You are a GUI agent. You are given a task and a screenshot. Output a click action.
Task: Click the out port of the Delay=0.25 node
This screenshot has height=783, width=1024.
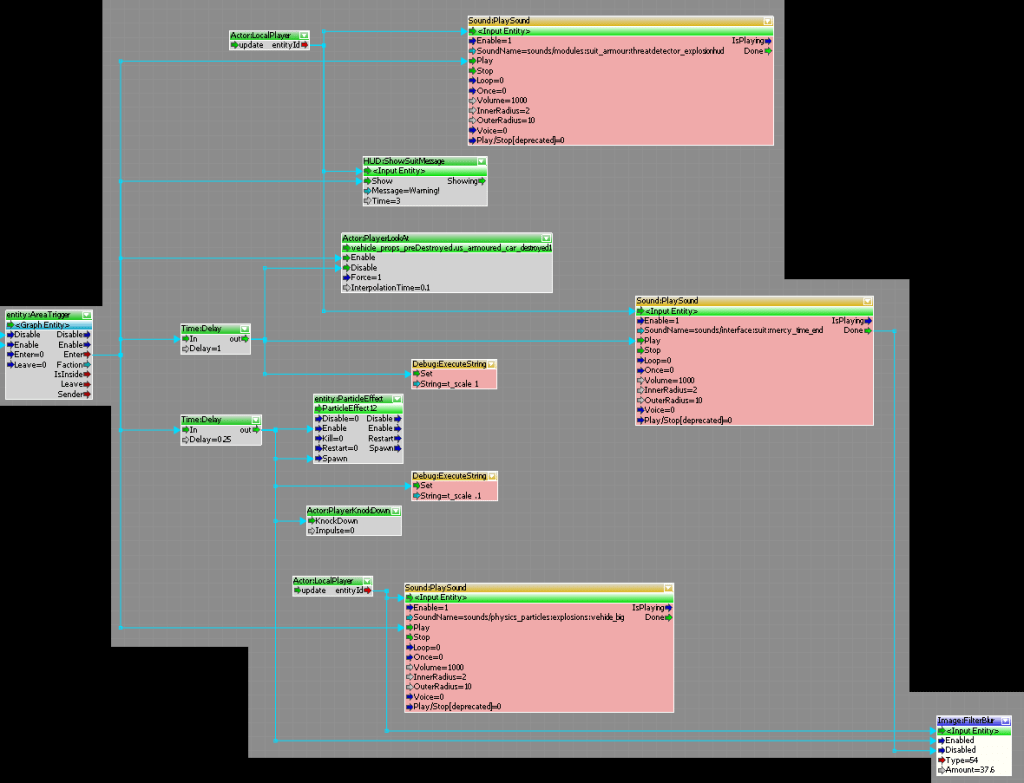point(257,430)
